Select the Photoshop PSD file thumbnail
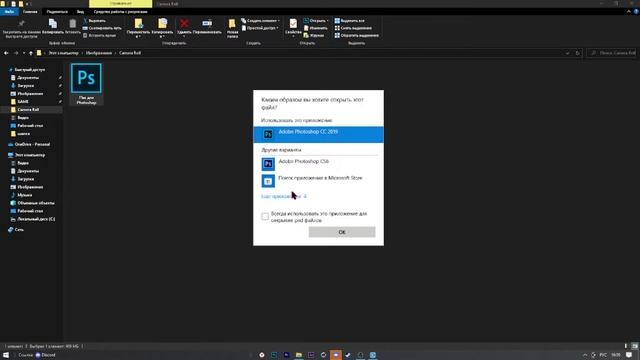The width and height of the screenshot is (640, 360). (86, 84)
